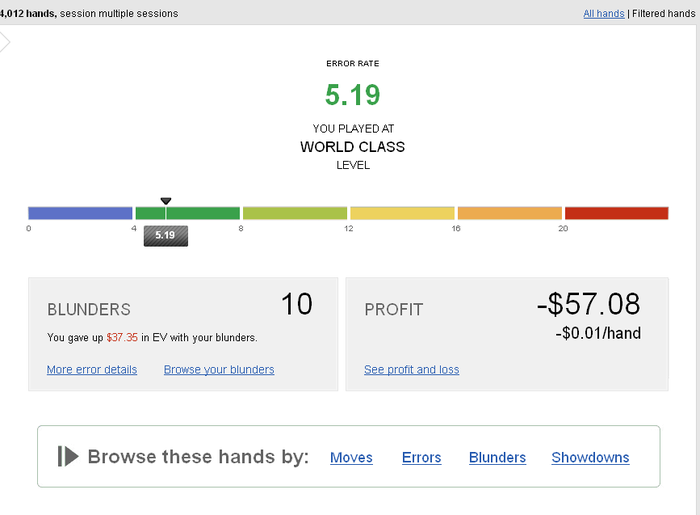
Task: Click the orange segment of the error scale
Action: pyautogui.click(x=509, y=213)
